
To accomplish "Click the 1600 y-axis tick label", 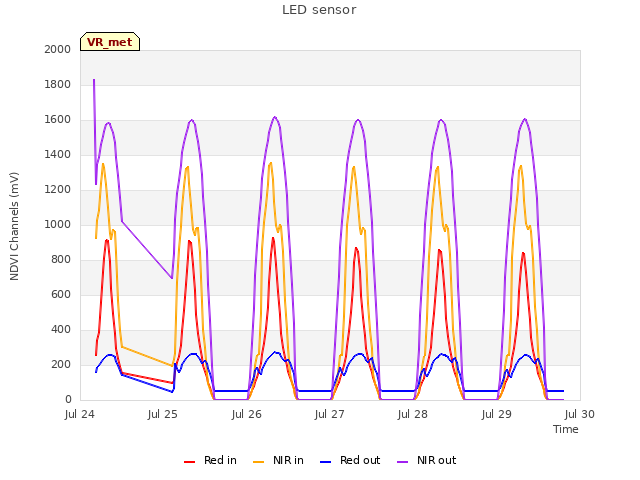I will click(x=58, y=120).
